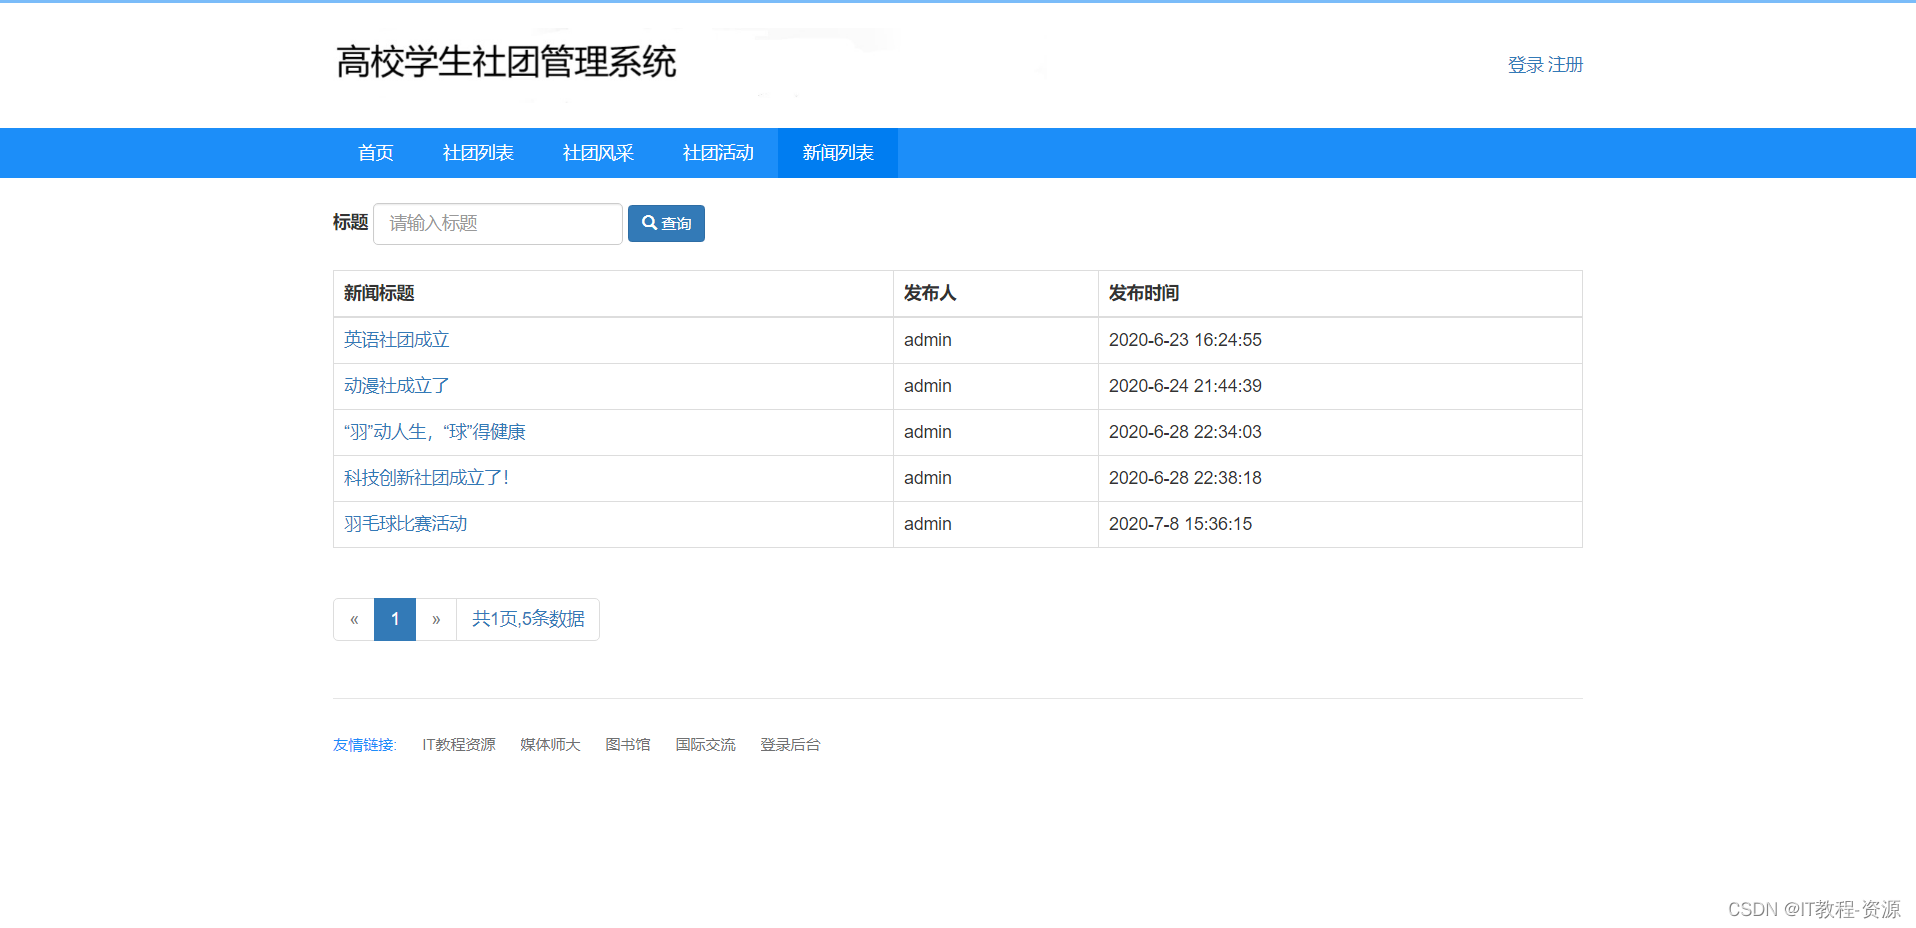Open the 图书馆 footer link

tap(628, 745)
